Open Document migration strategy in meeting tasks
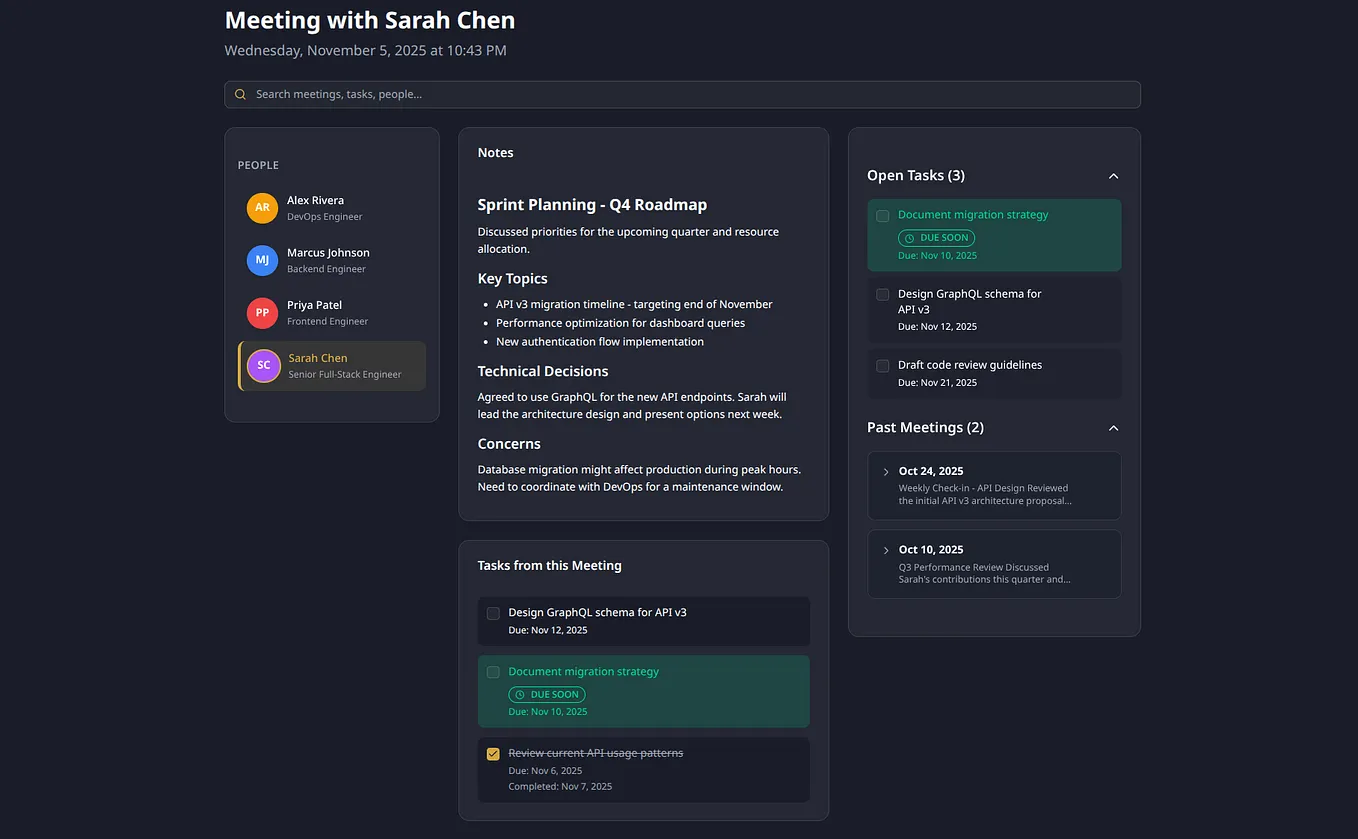This screenshot has height=839, width=1358. [x=584, y=672]
